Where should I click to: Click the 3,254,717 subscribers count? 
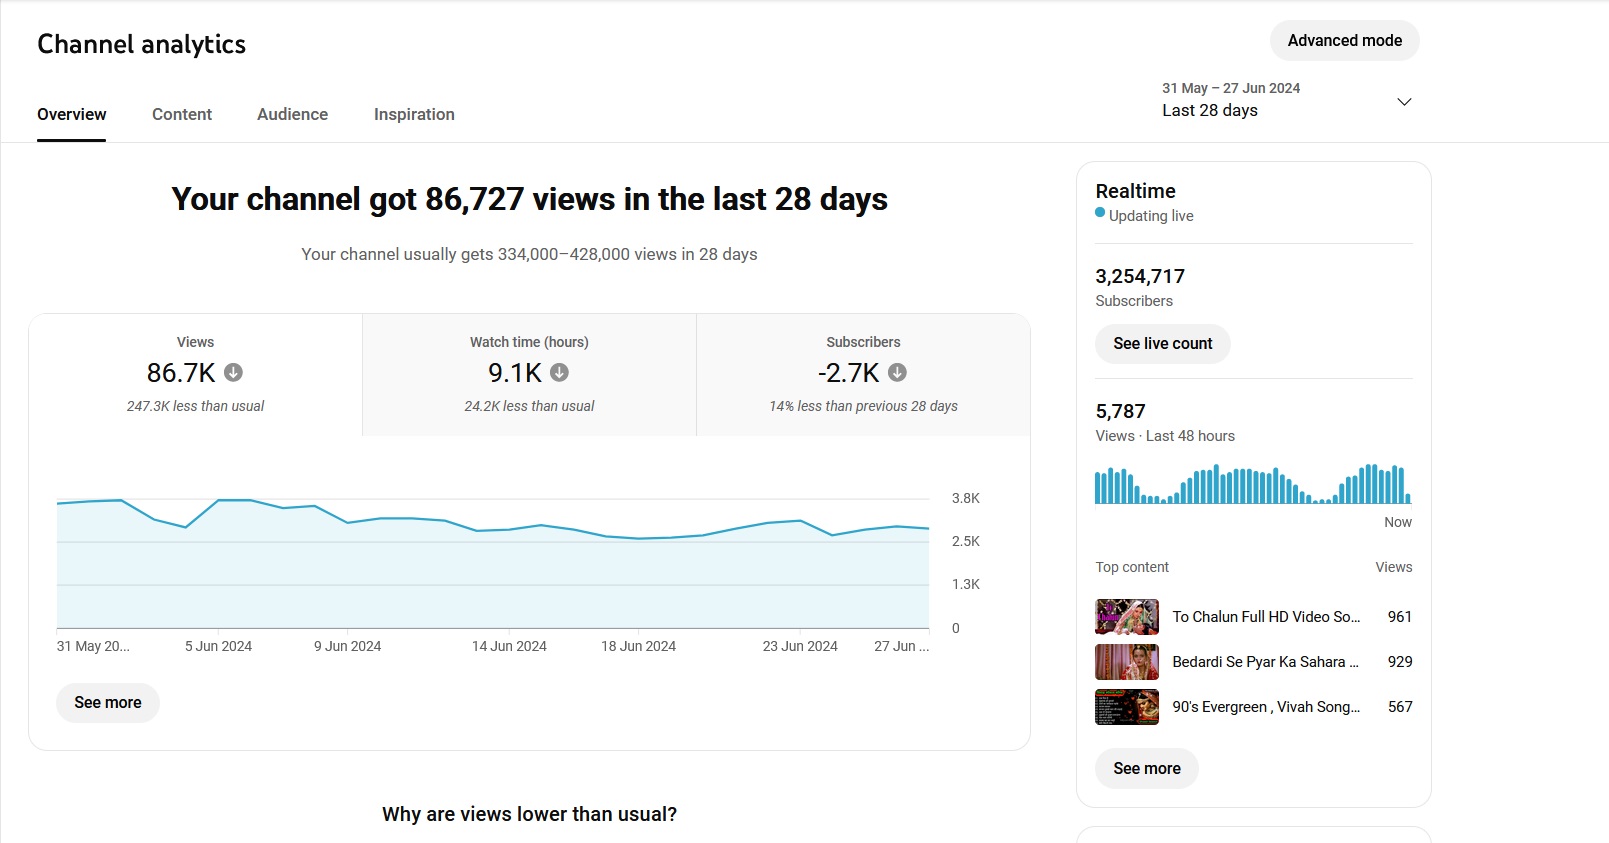(x=1140, y=276)
